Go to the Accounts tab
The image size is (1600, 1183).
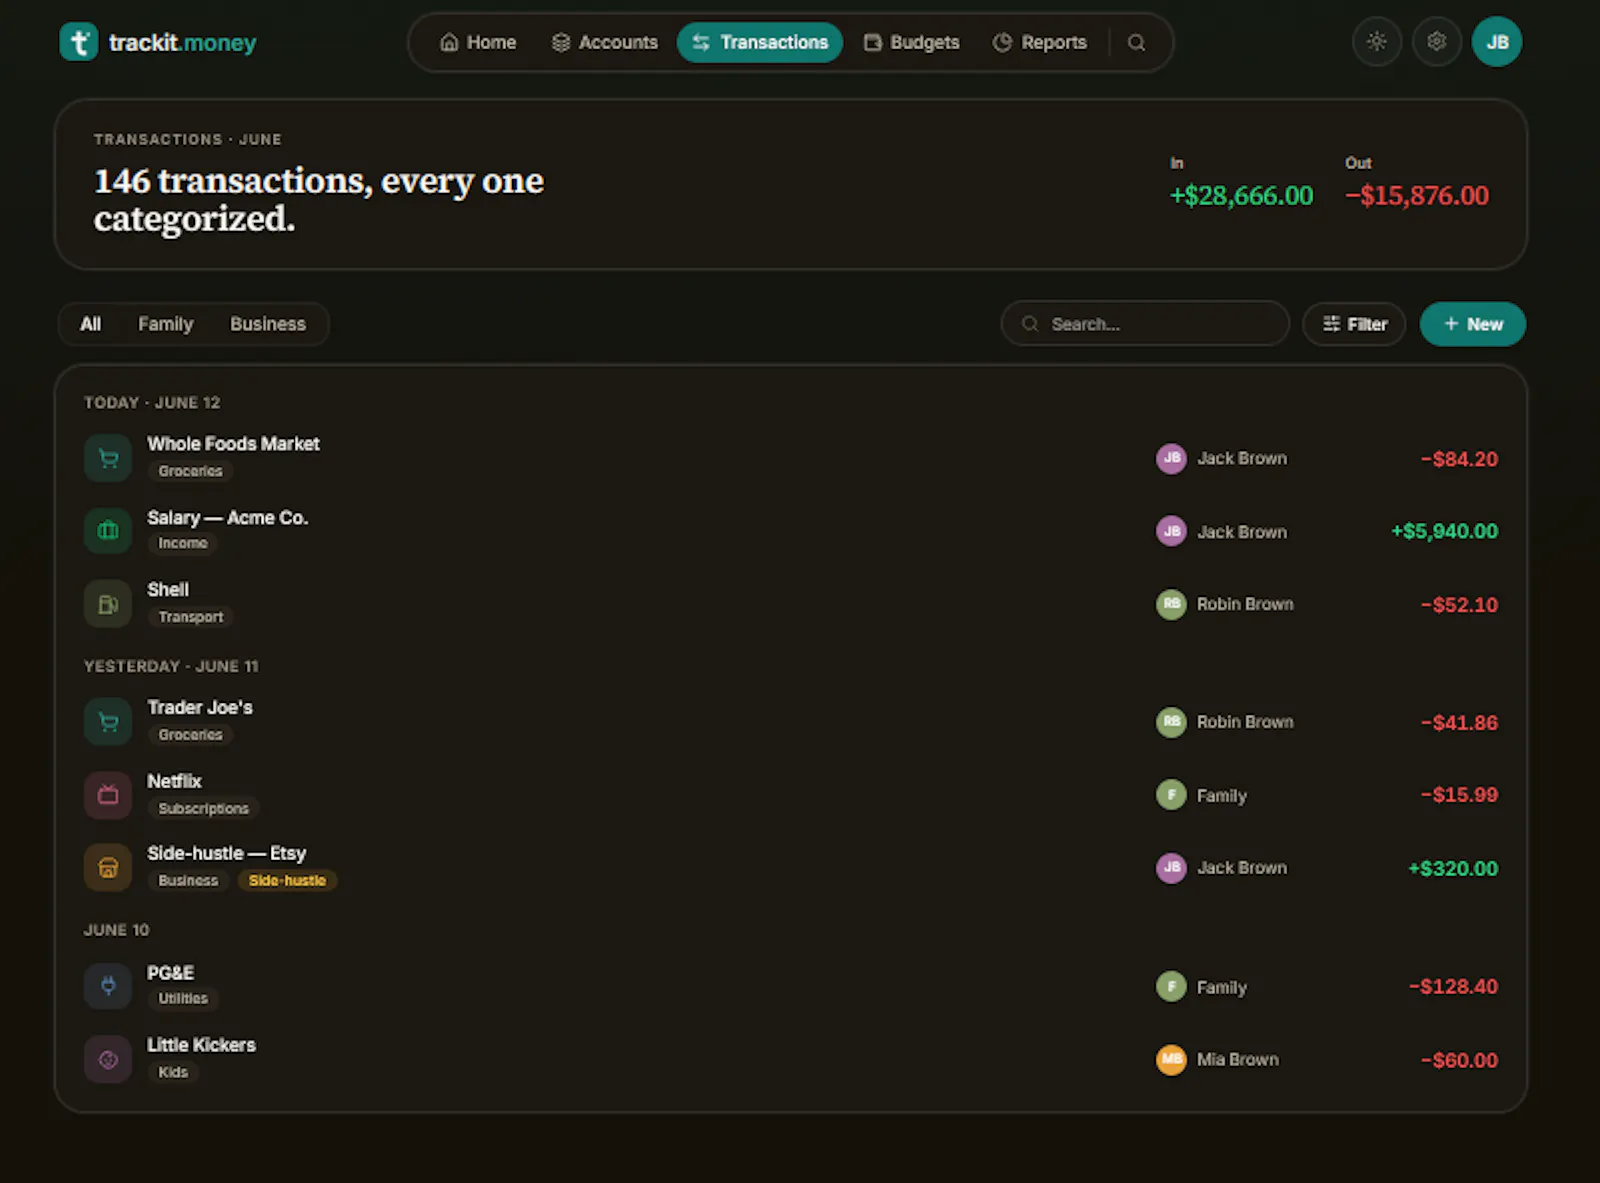click(x=605, y=42)
